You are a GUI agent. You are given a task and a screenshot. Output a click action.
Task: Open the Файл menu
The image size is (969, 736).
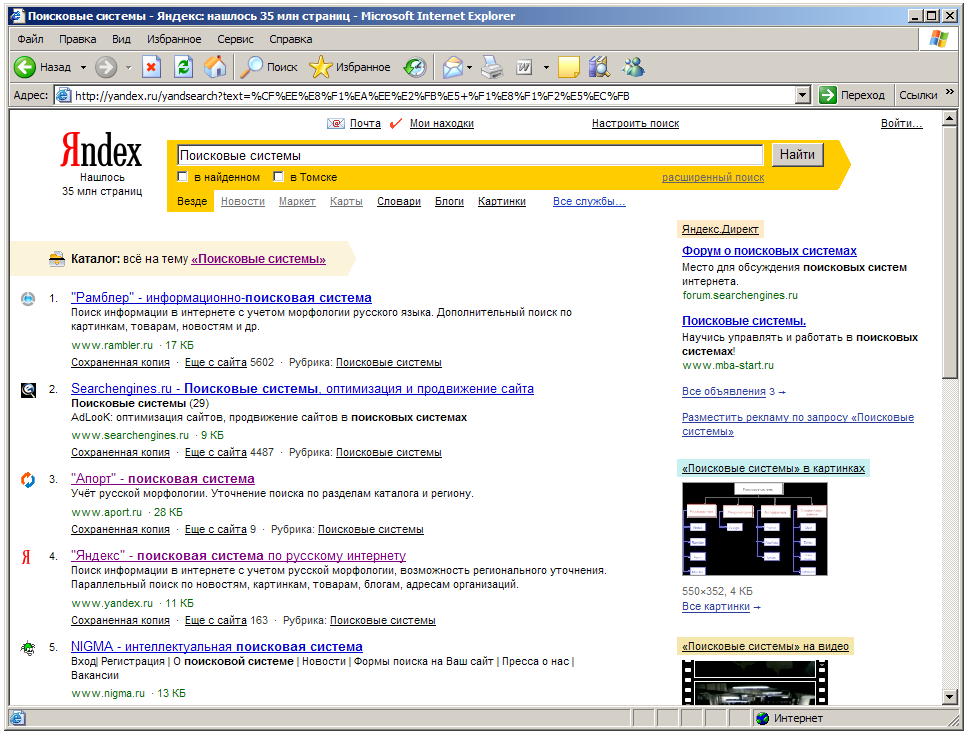pyautogui.click(x=30, y=39)
